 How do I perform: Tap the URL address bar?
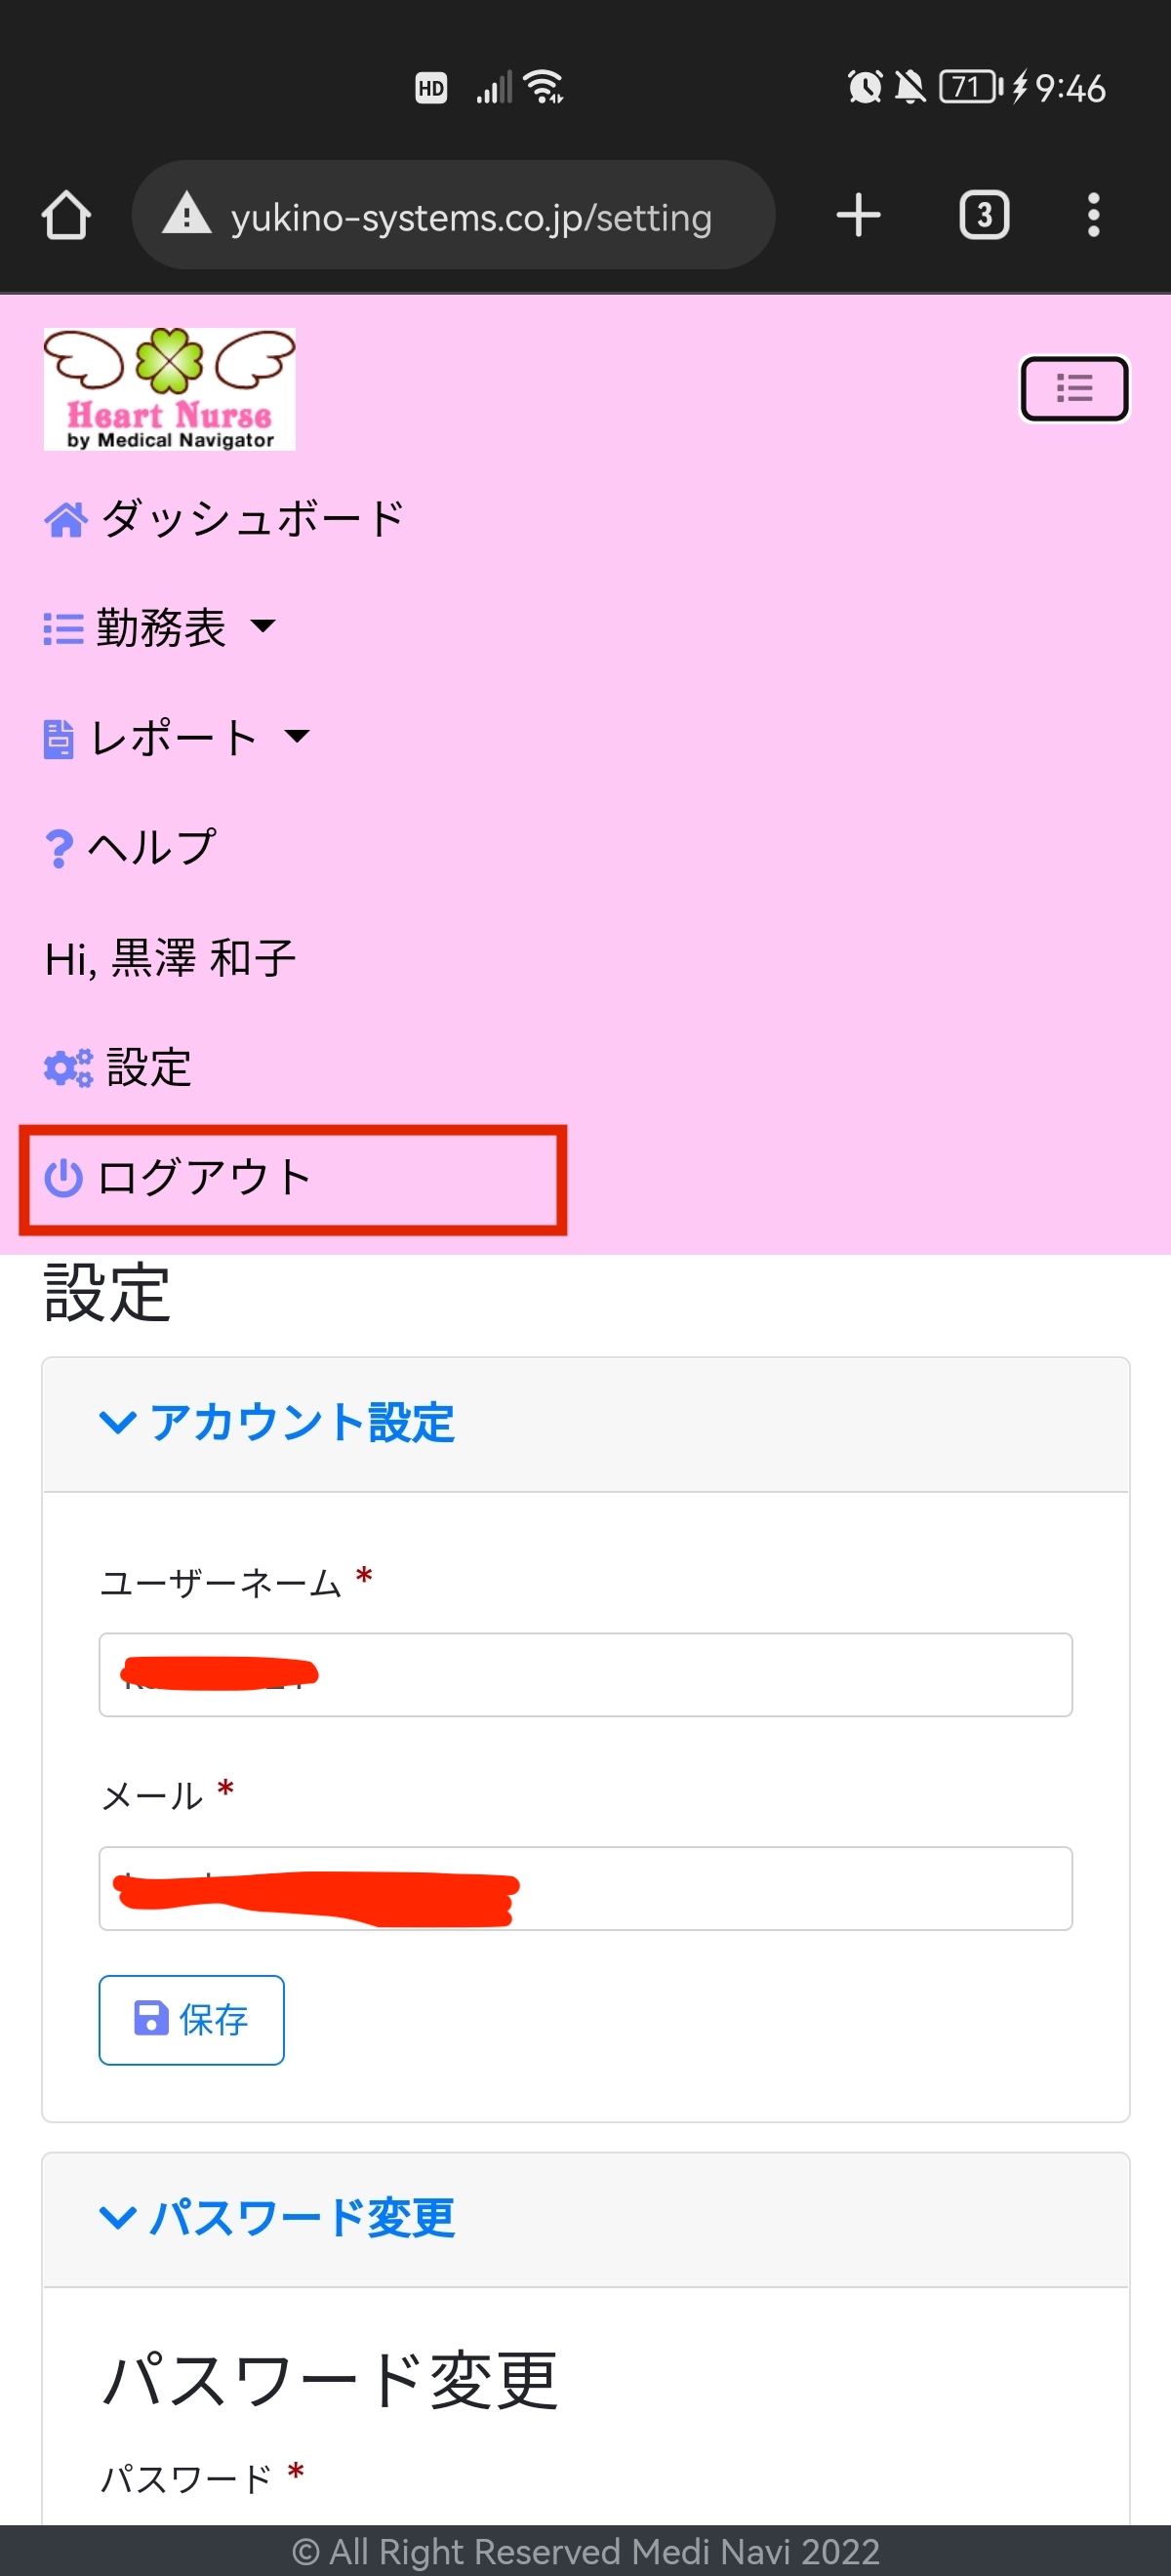click(470, 215)
